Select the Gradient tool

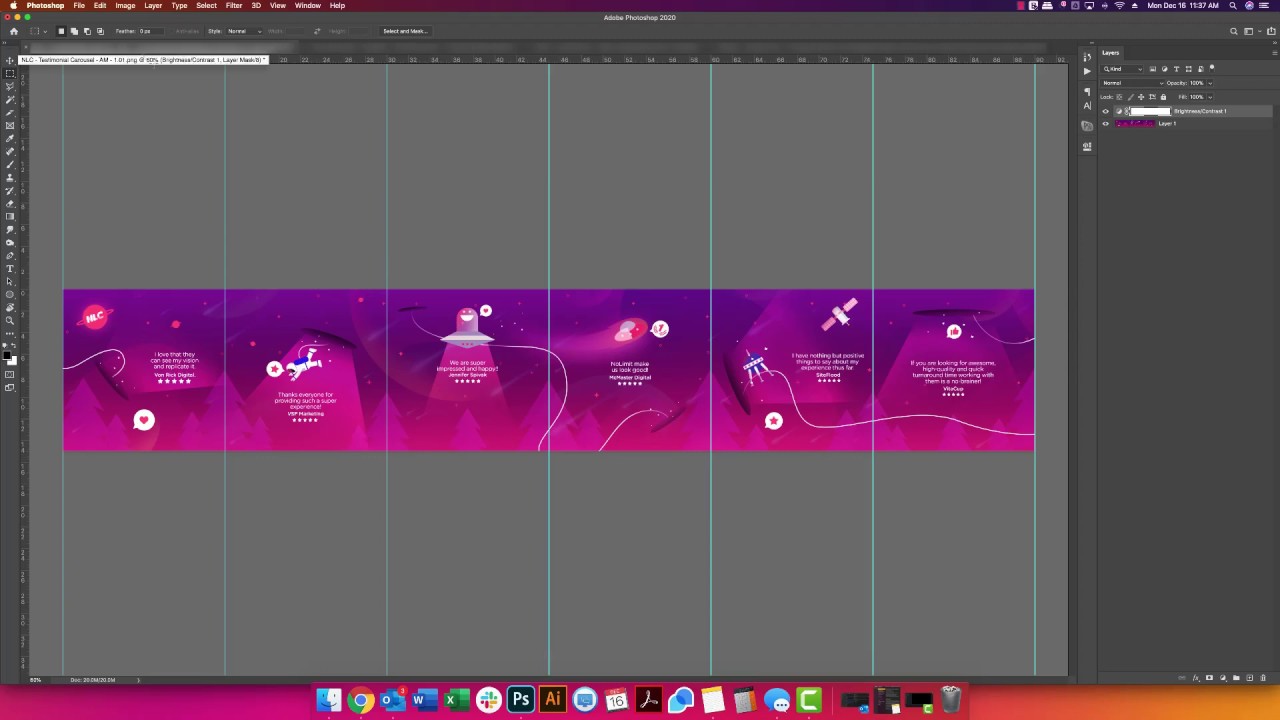click(10, 216)
